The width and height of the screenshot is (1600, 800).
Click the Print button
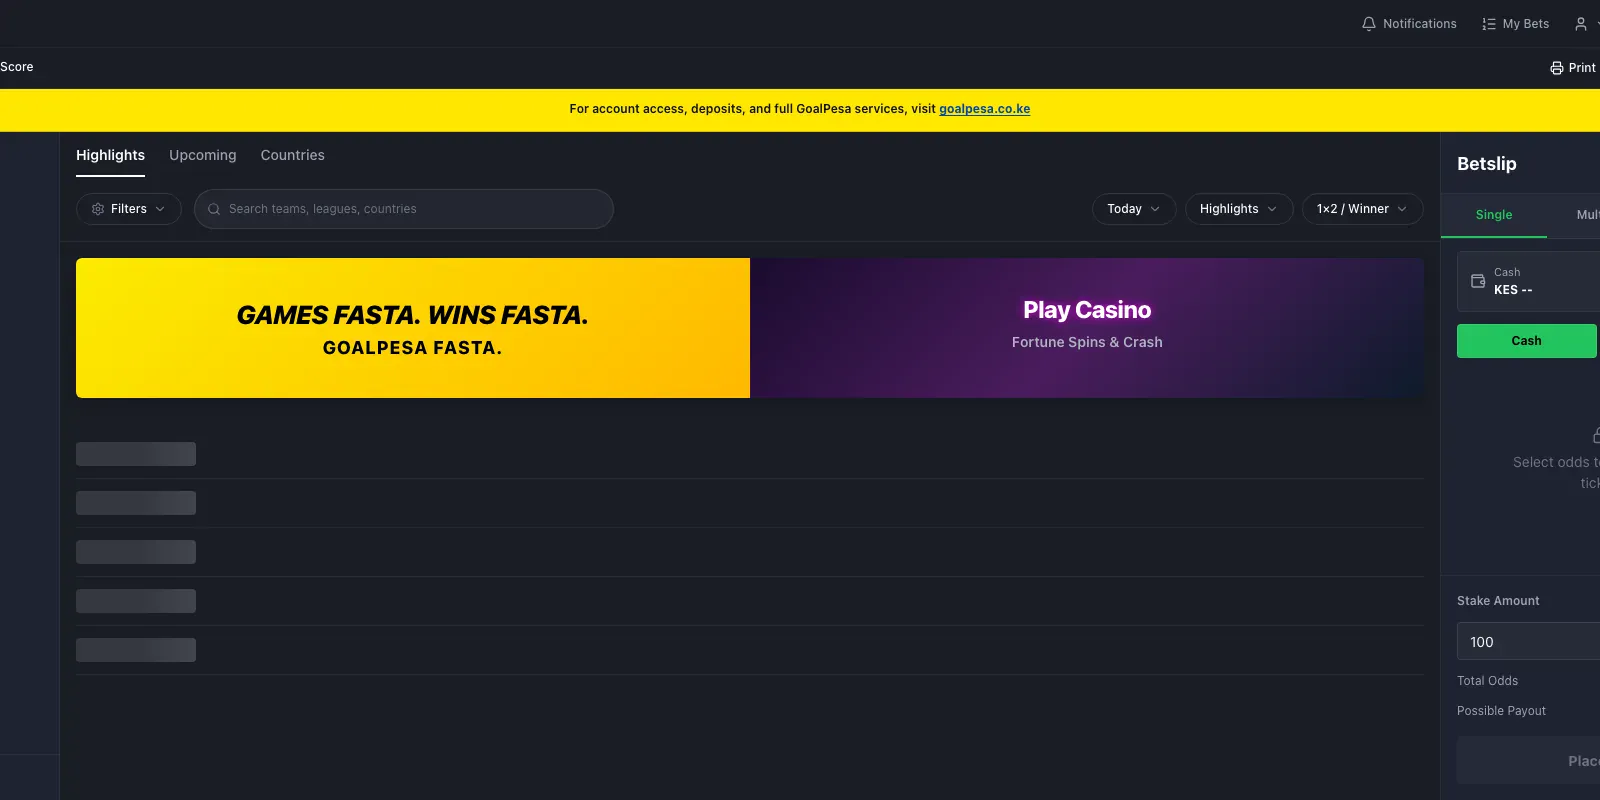point(1573,68)
